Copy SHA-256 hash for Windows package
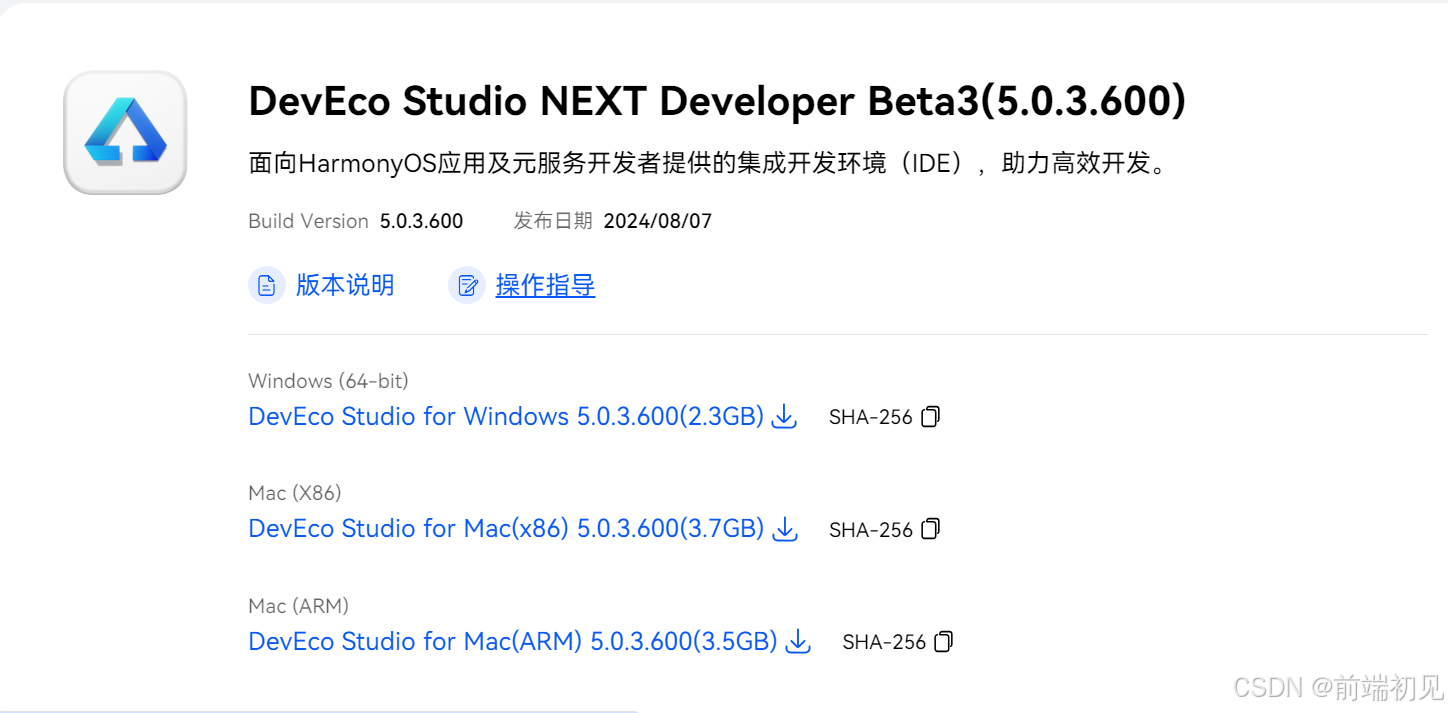Viewport: 1448px width, 713px height. [931, 417]
